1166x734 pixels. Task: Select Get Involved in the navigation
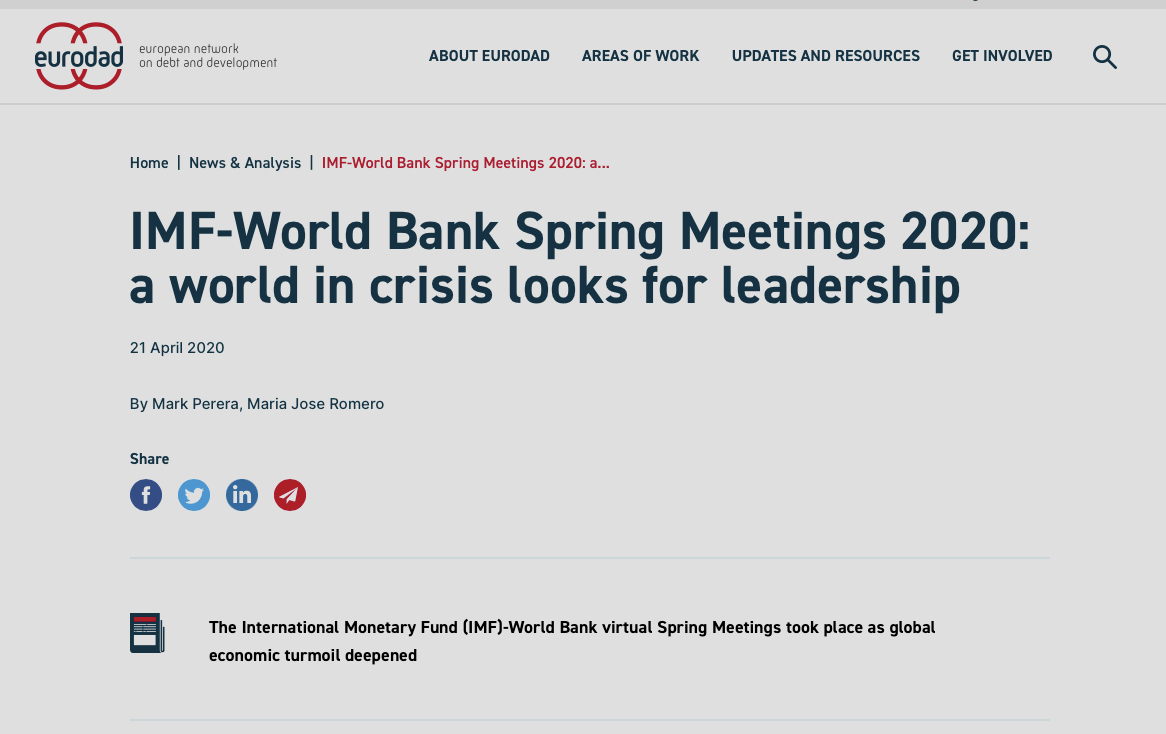pos(1002,56)
